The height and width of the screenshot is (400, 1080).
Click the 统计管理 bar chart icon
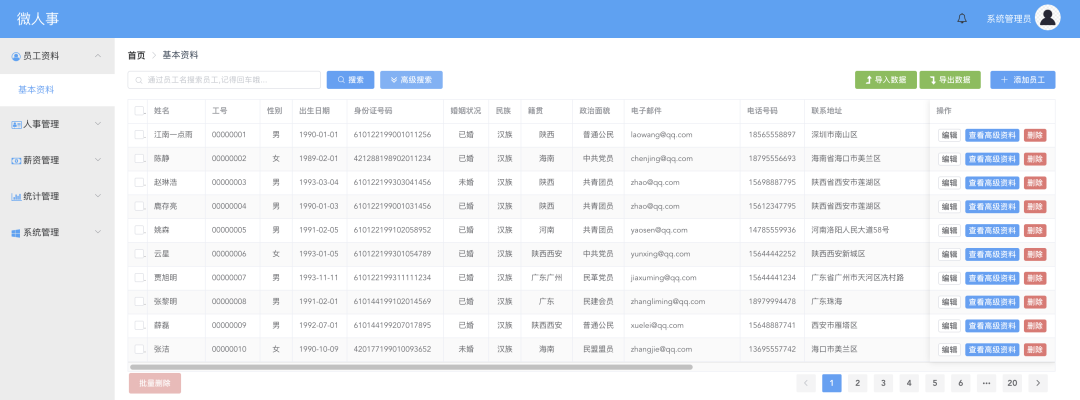click(17, 196)
